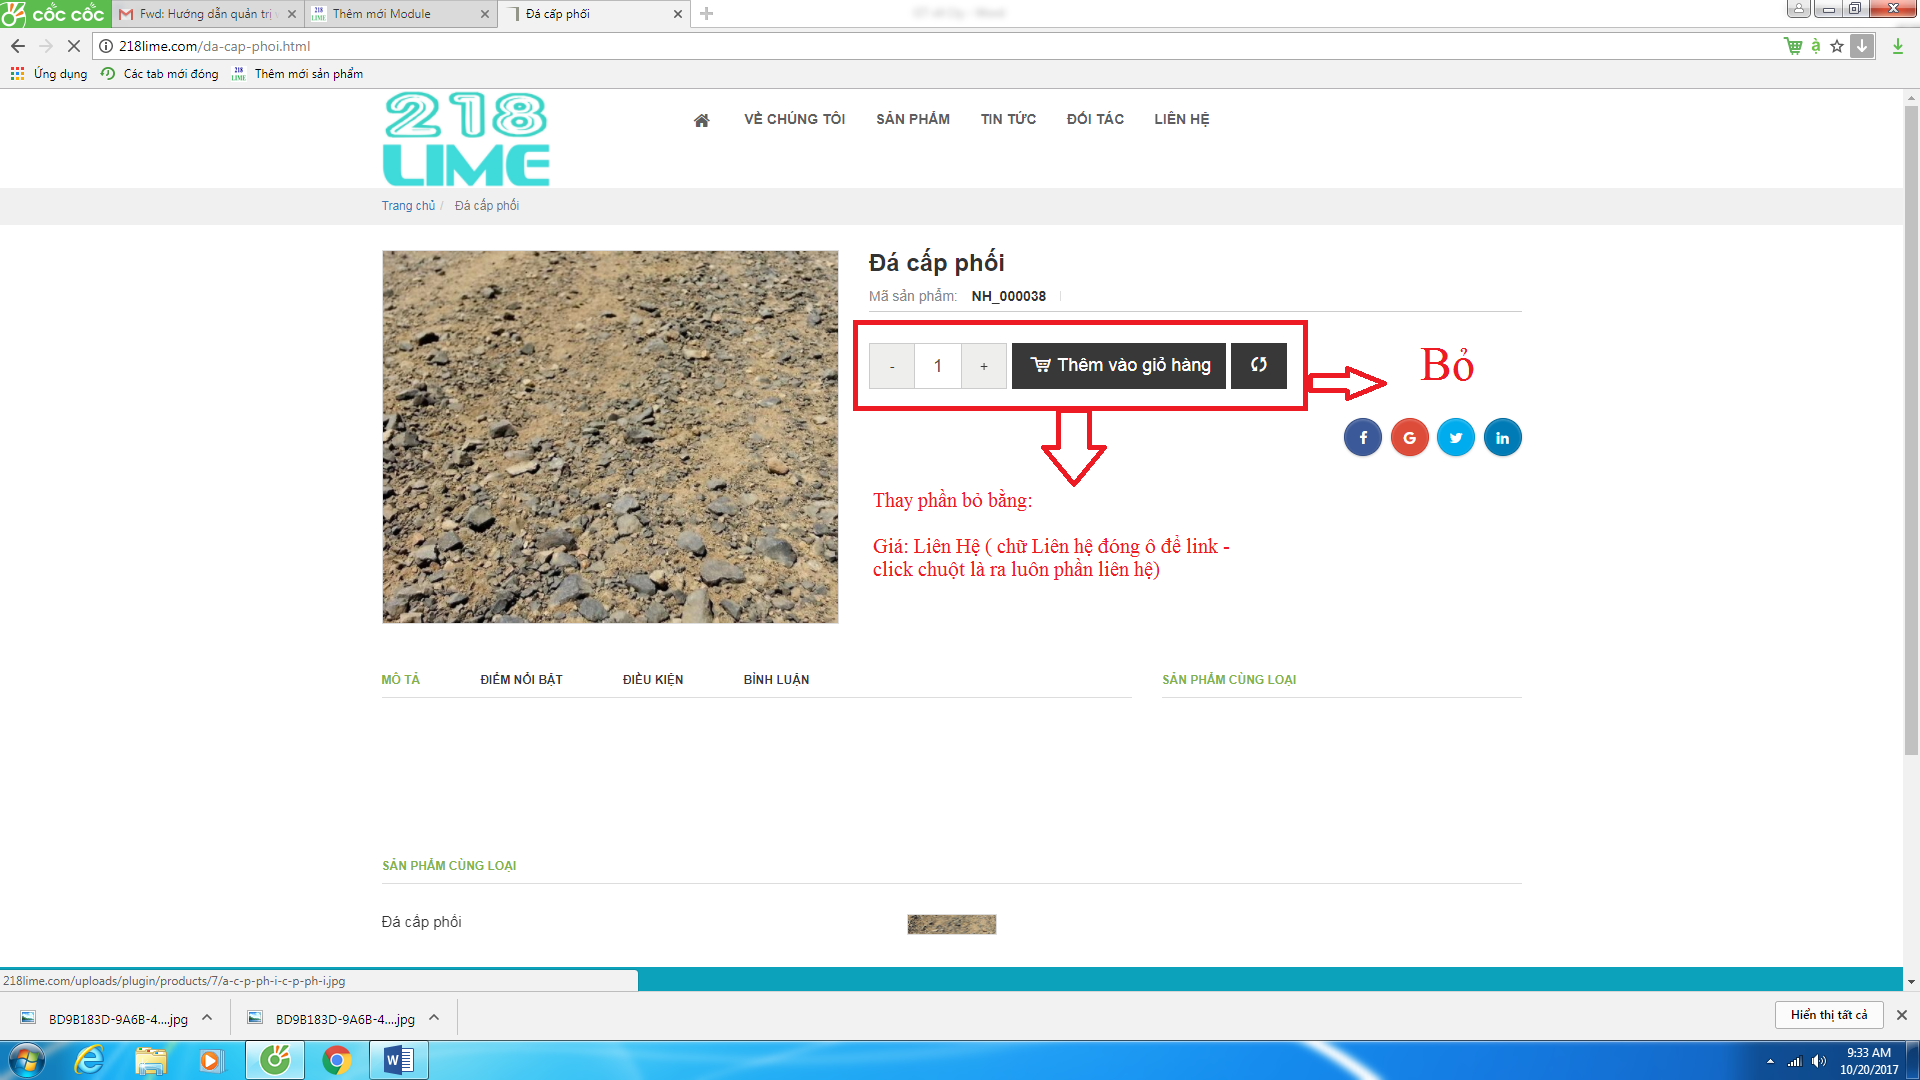Open the Đá cấp phối product image
Image resolution: width=1920 pixels, height=1080 pixels.
610,437
